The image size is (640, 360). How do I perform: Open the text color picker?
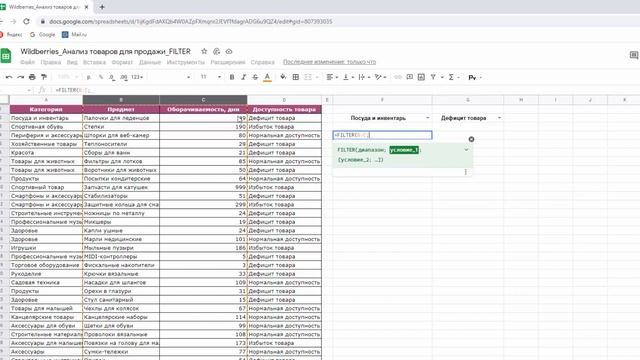[267, 77]
